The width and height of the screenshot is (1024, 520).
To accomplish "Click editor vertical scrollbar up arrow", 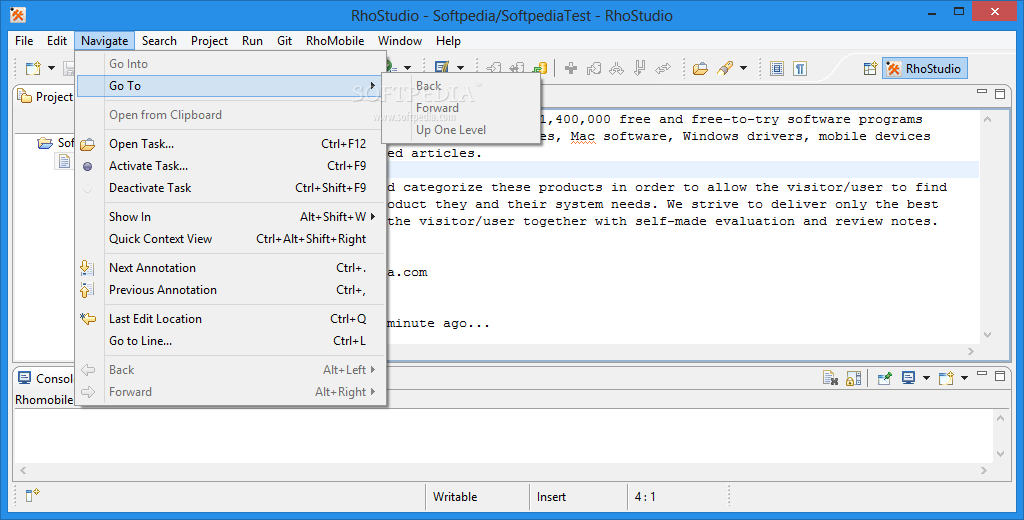I will [x=987, y=119].
